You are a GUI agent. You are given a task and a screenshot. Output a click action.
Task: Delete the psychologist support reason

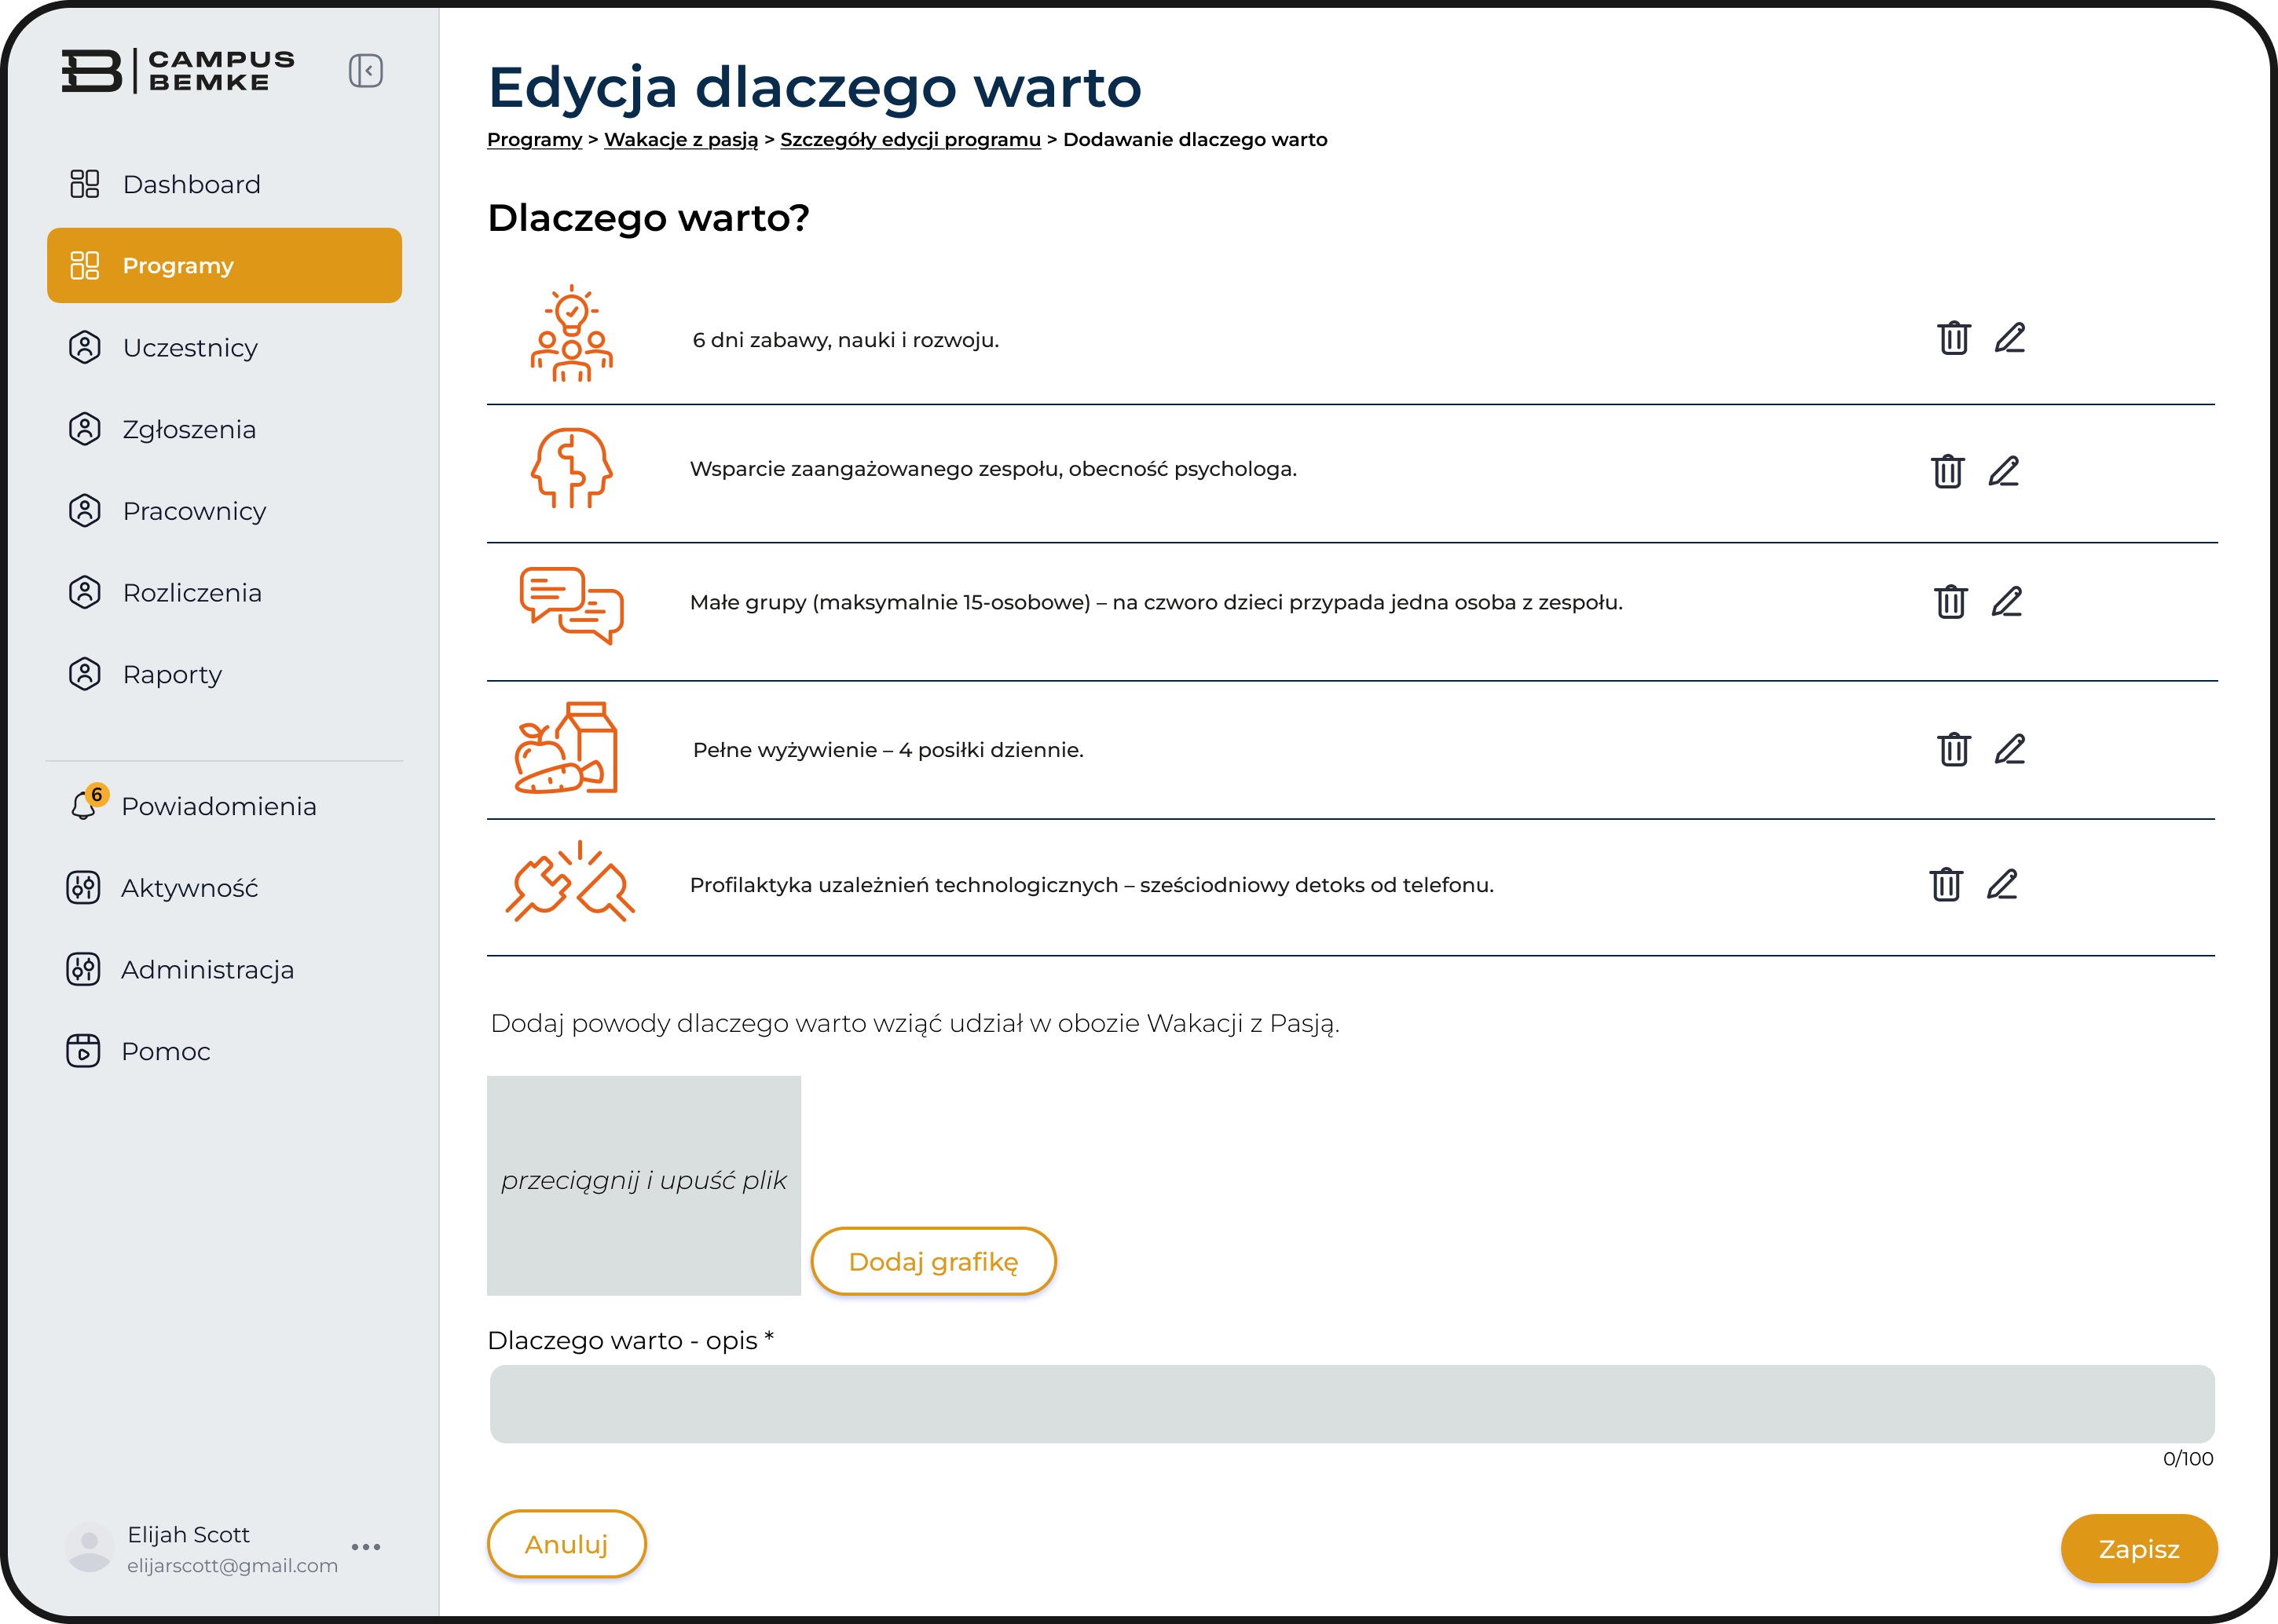[1947, 471]
